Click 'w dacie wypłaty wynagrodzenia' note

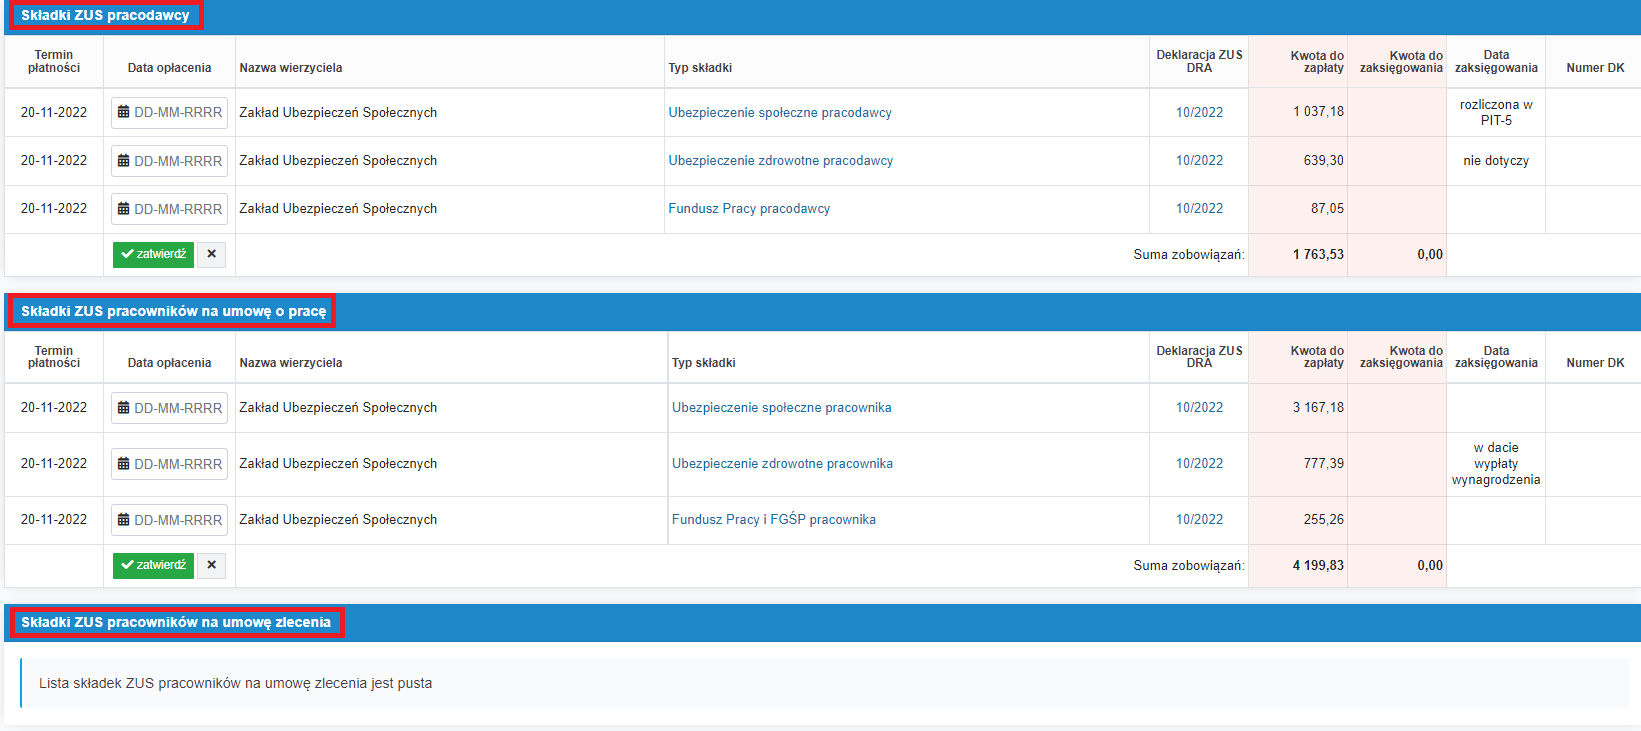[1496, 464]
